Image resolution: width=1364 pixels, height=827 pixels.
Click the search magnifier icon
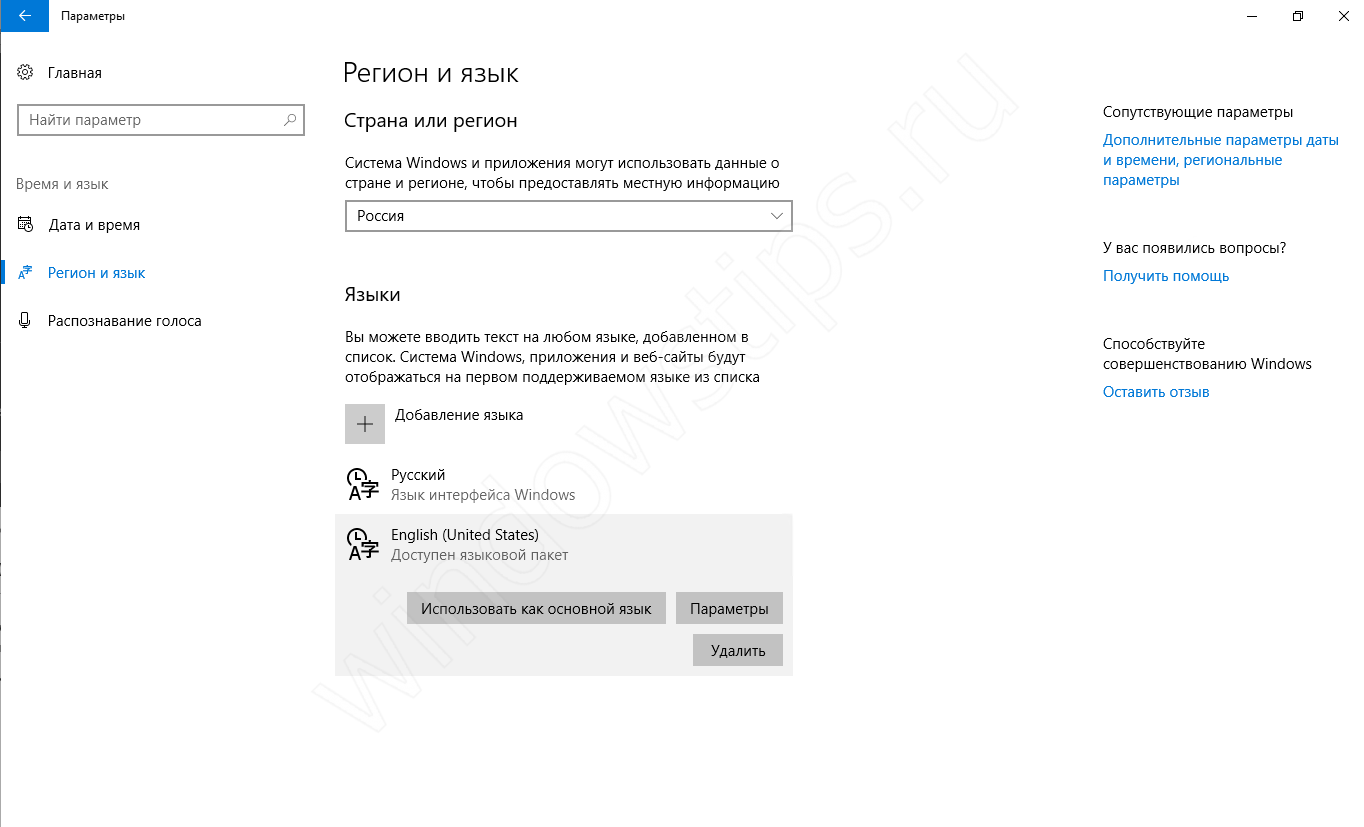coord(290,120)
